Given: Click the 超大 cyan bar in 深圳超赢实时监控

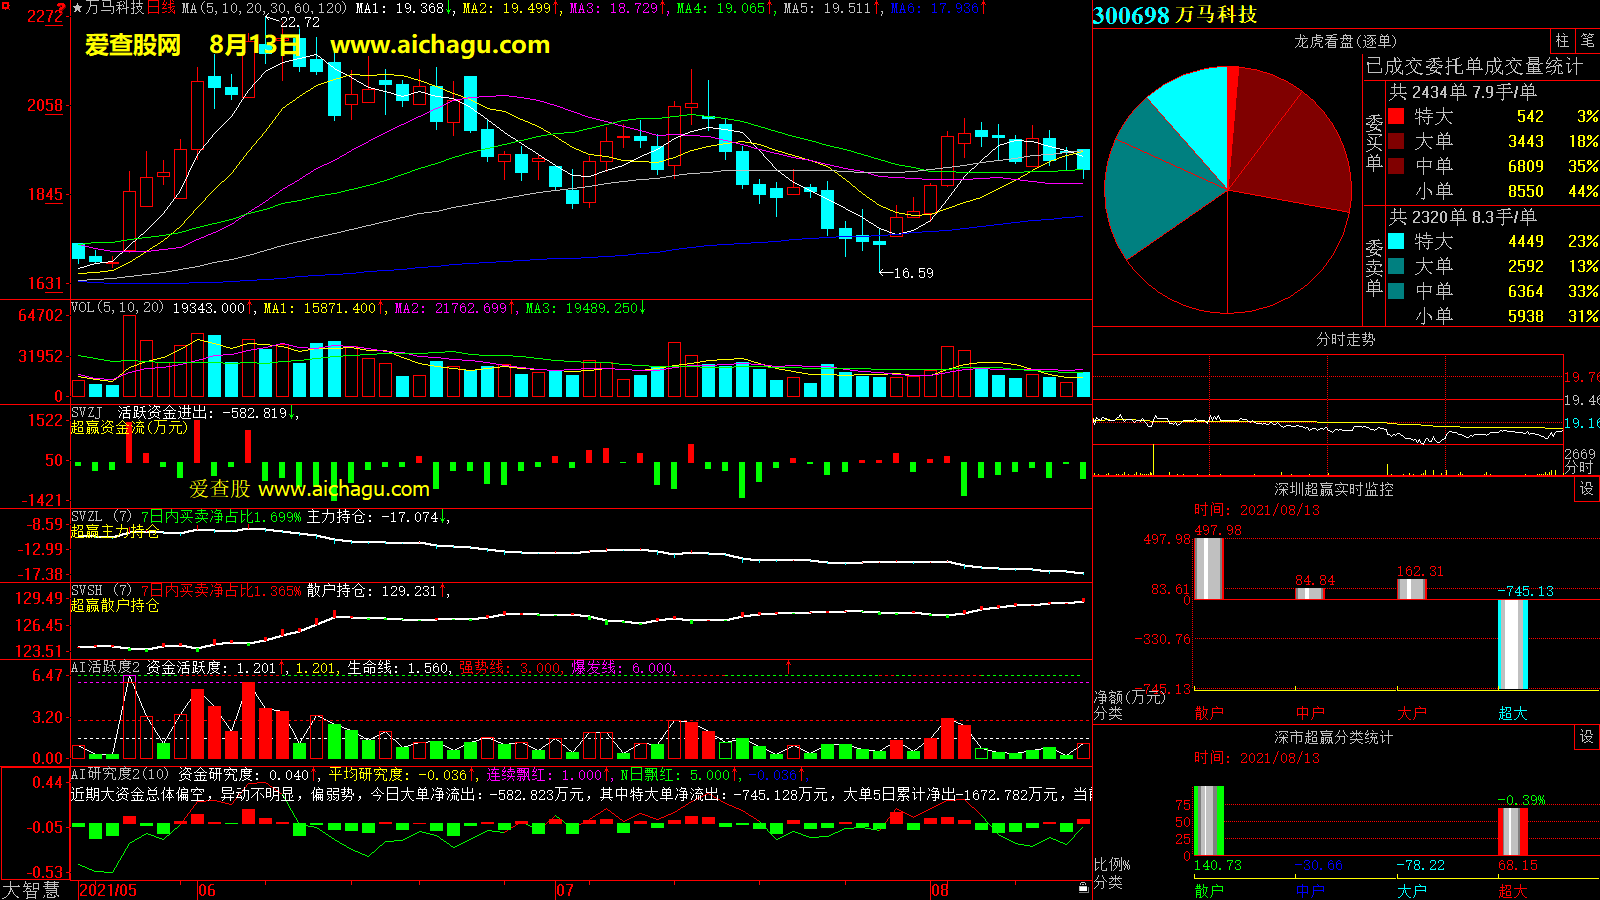Looking at the screenshot, I should [x=1512, y=644].
